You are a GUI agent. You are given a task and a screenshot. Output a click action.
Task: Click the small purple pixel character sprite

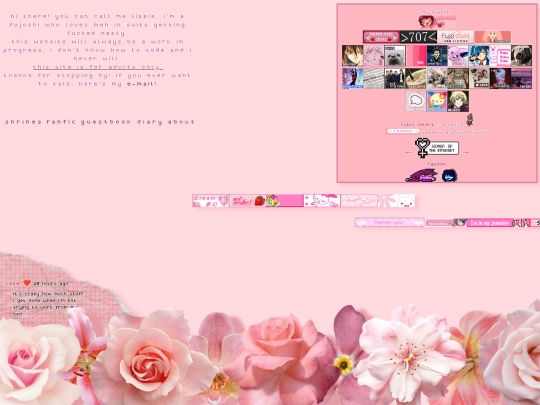pyautogui.click(x=469, y=120)
